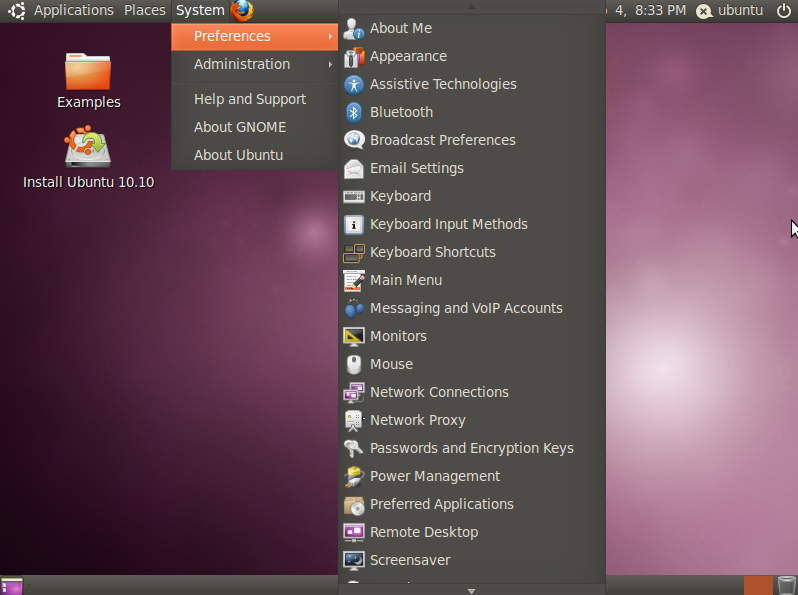Screen dimensions: 798x595
Task: Click the show desktop icon bottom-left
Action: point(12,586)
